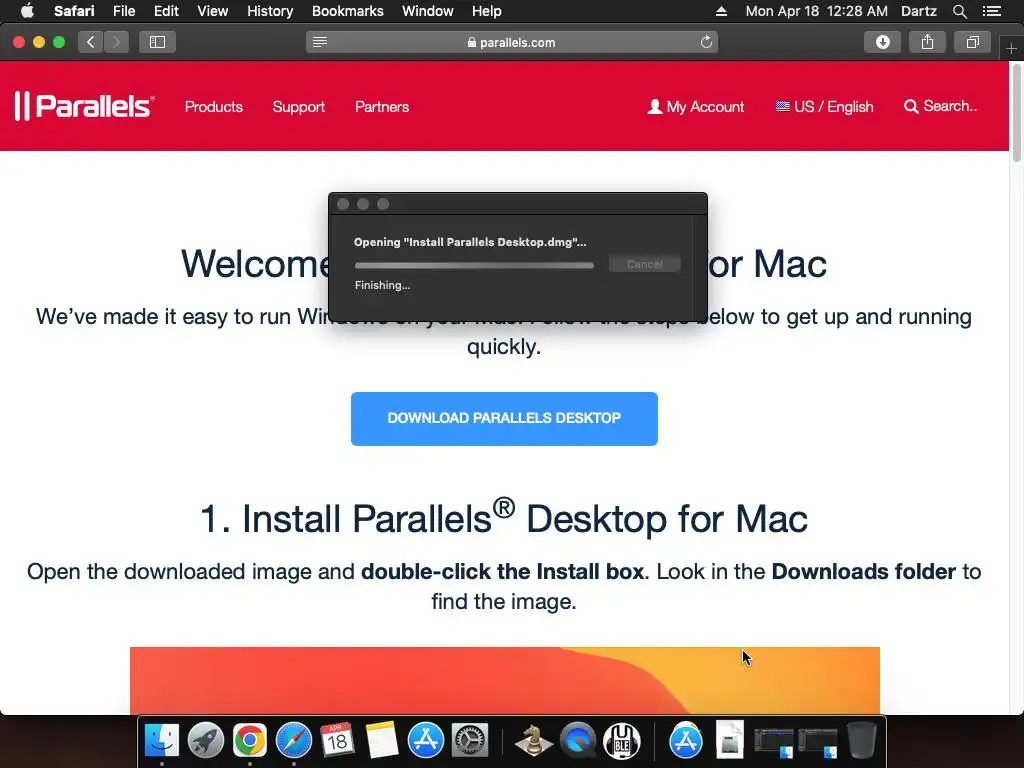Go forward with Safari forward arrow
The height and width of the screenshot is (768, 1024).
(x=116, y=42)
